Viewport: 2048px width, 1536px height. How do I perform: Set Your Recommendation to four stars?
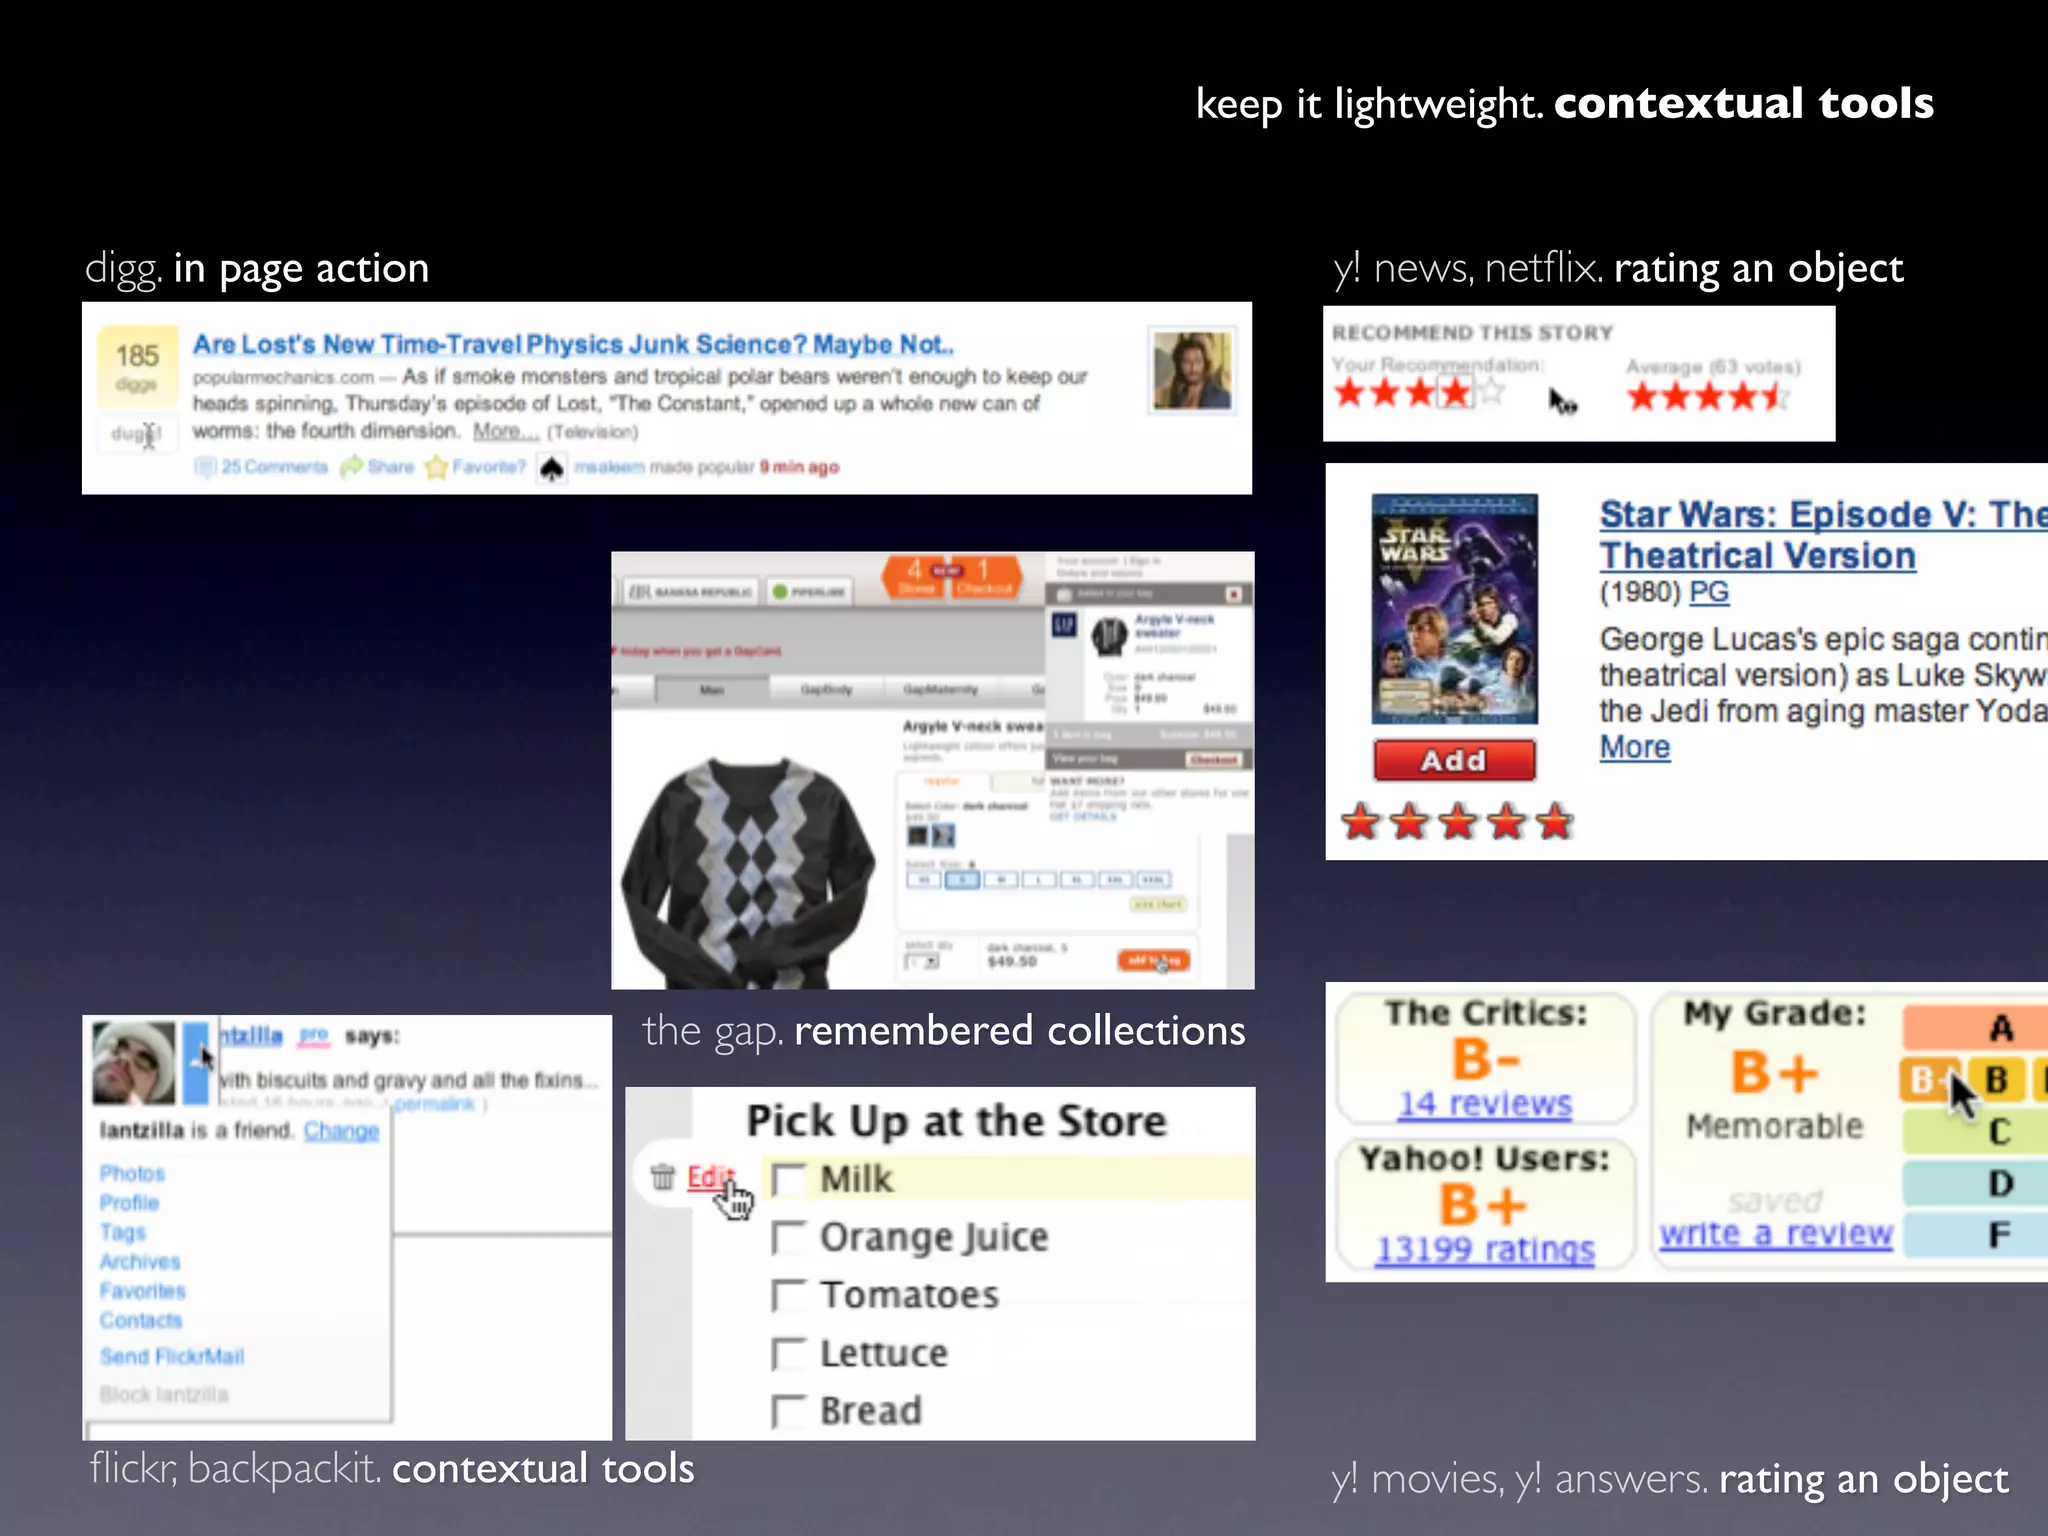pyautogui.click(x=1455, y=392)
